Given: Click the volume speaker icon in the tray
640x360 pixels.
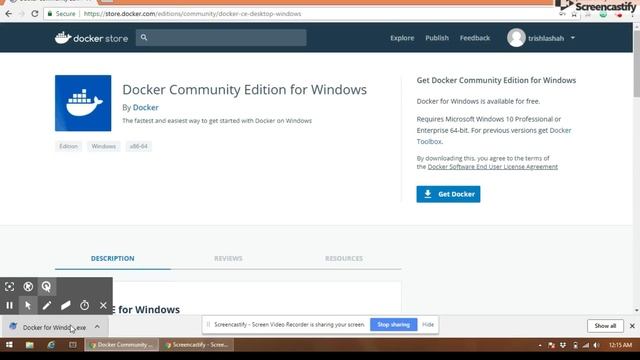Looking at the screenshot, I should (597, 345).
